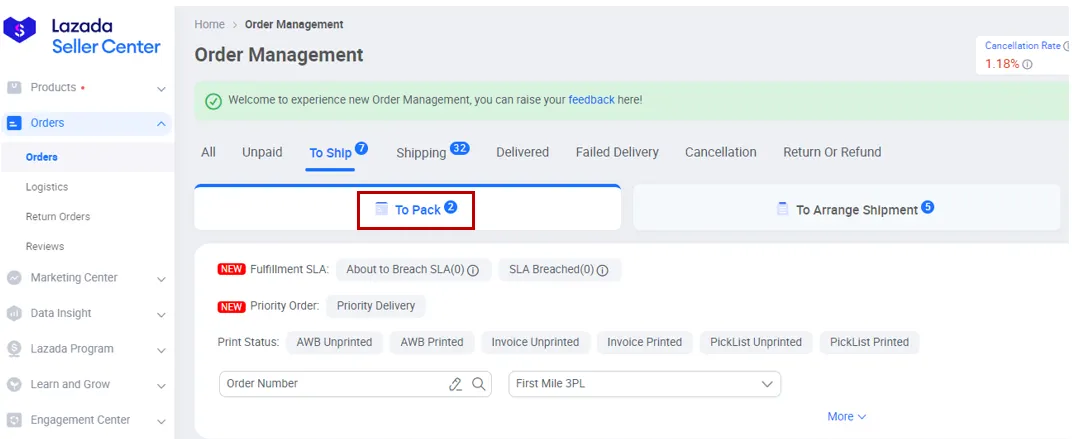Go to Home breadcrumb
The image size is (1072, 439).
pos(209,24)
